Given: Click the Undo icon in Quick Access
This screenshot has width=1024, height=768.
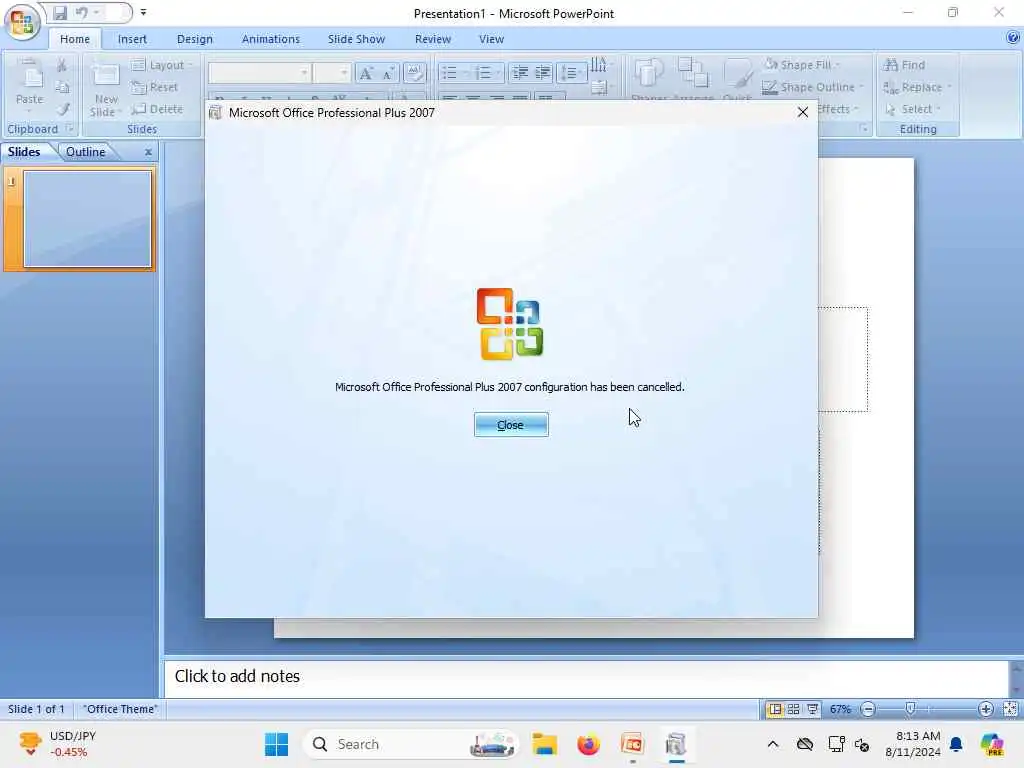Looking at the screenshot, I should coord(82,12).
